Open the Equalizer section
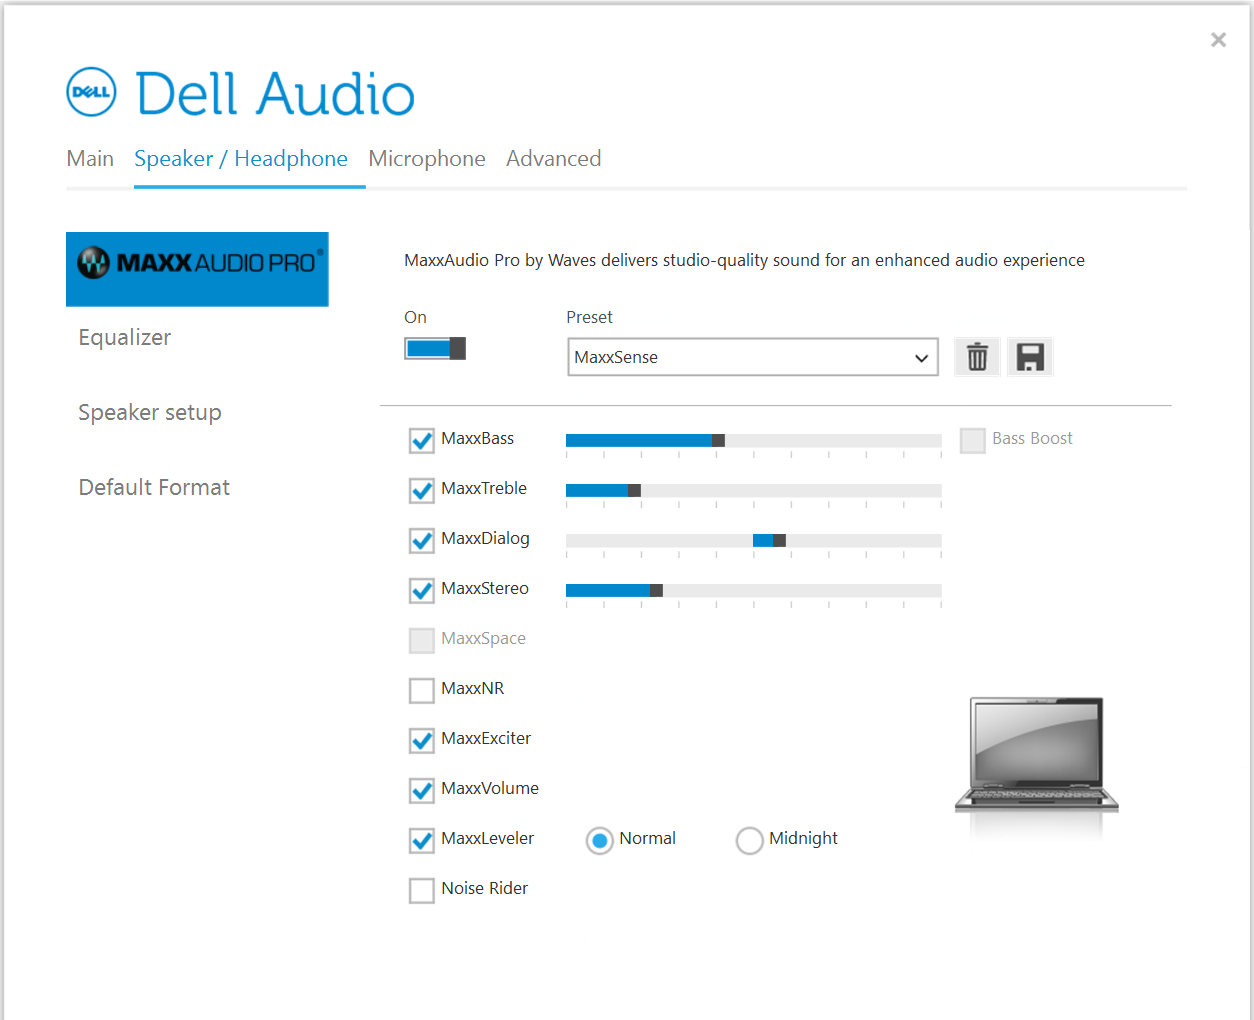 125,338
